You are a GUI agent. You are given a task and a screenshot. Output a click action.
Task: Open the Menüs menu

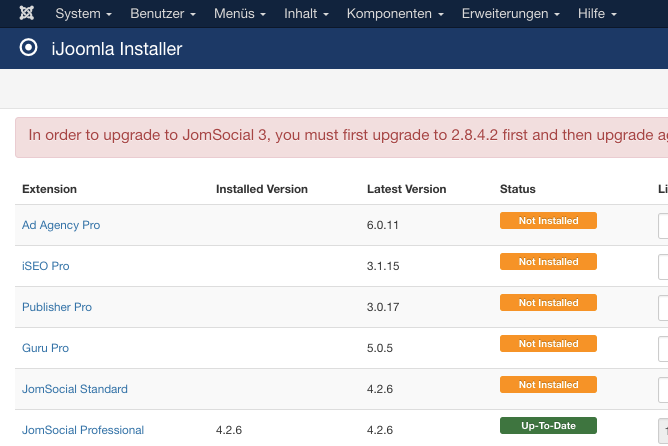tap(240, 14)
